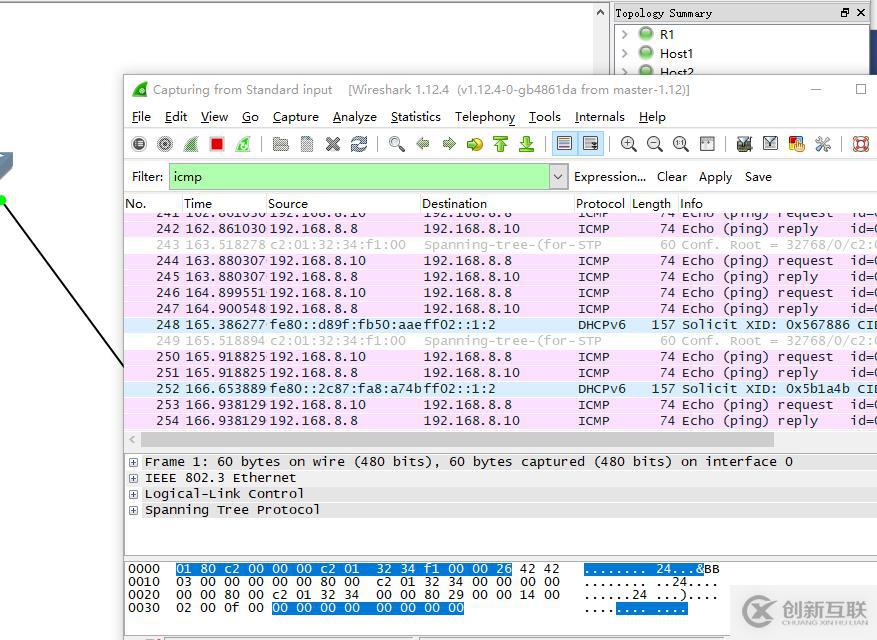This screenshot has height=640, width=877.
Task: Toggle auto scroll in live capture
Action: click(x=590, y=144)
